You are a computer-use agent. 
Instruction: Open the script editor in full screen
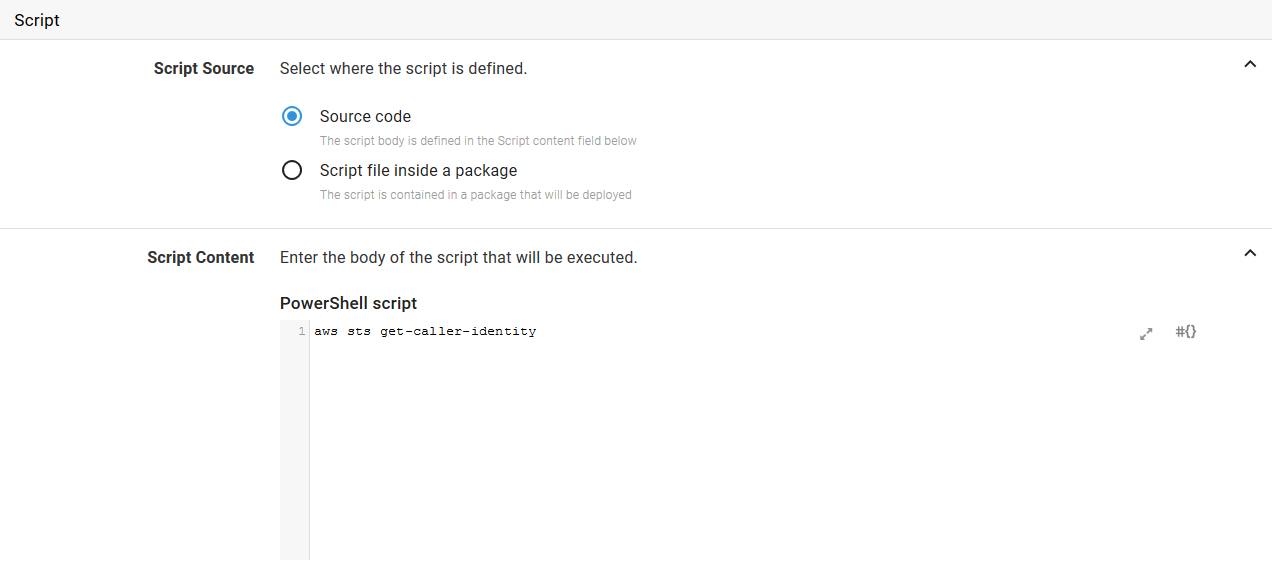(x=1146, y=334)
